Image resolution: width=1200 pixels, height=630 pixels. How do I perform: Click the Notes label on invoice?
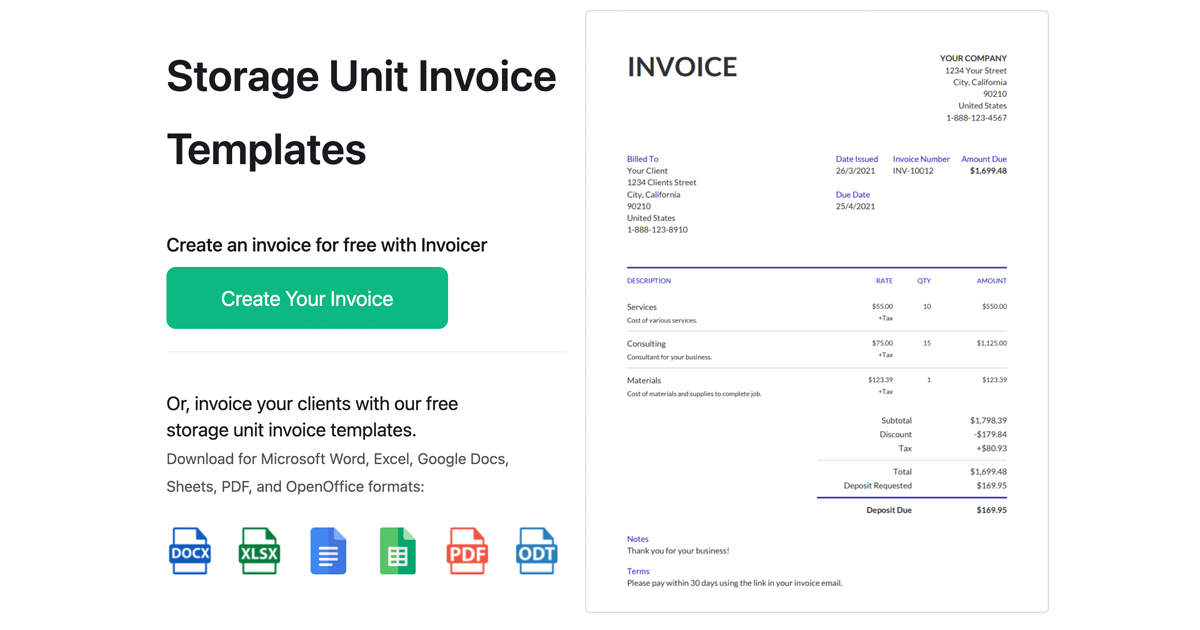[x=638, y=539]
